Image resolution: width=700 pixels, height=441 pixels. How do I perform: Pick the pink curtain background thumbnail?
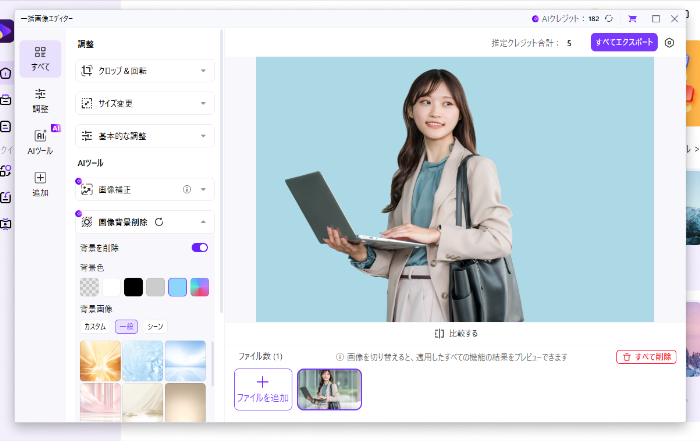[100, 402]
